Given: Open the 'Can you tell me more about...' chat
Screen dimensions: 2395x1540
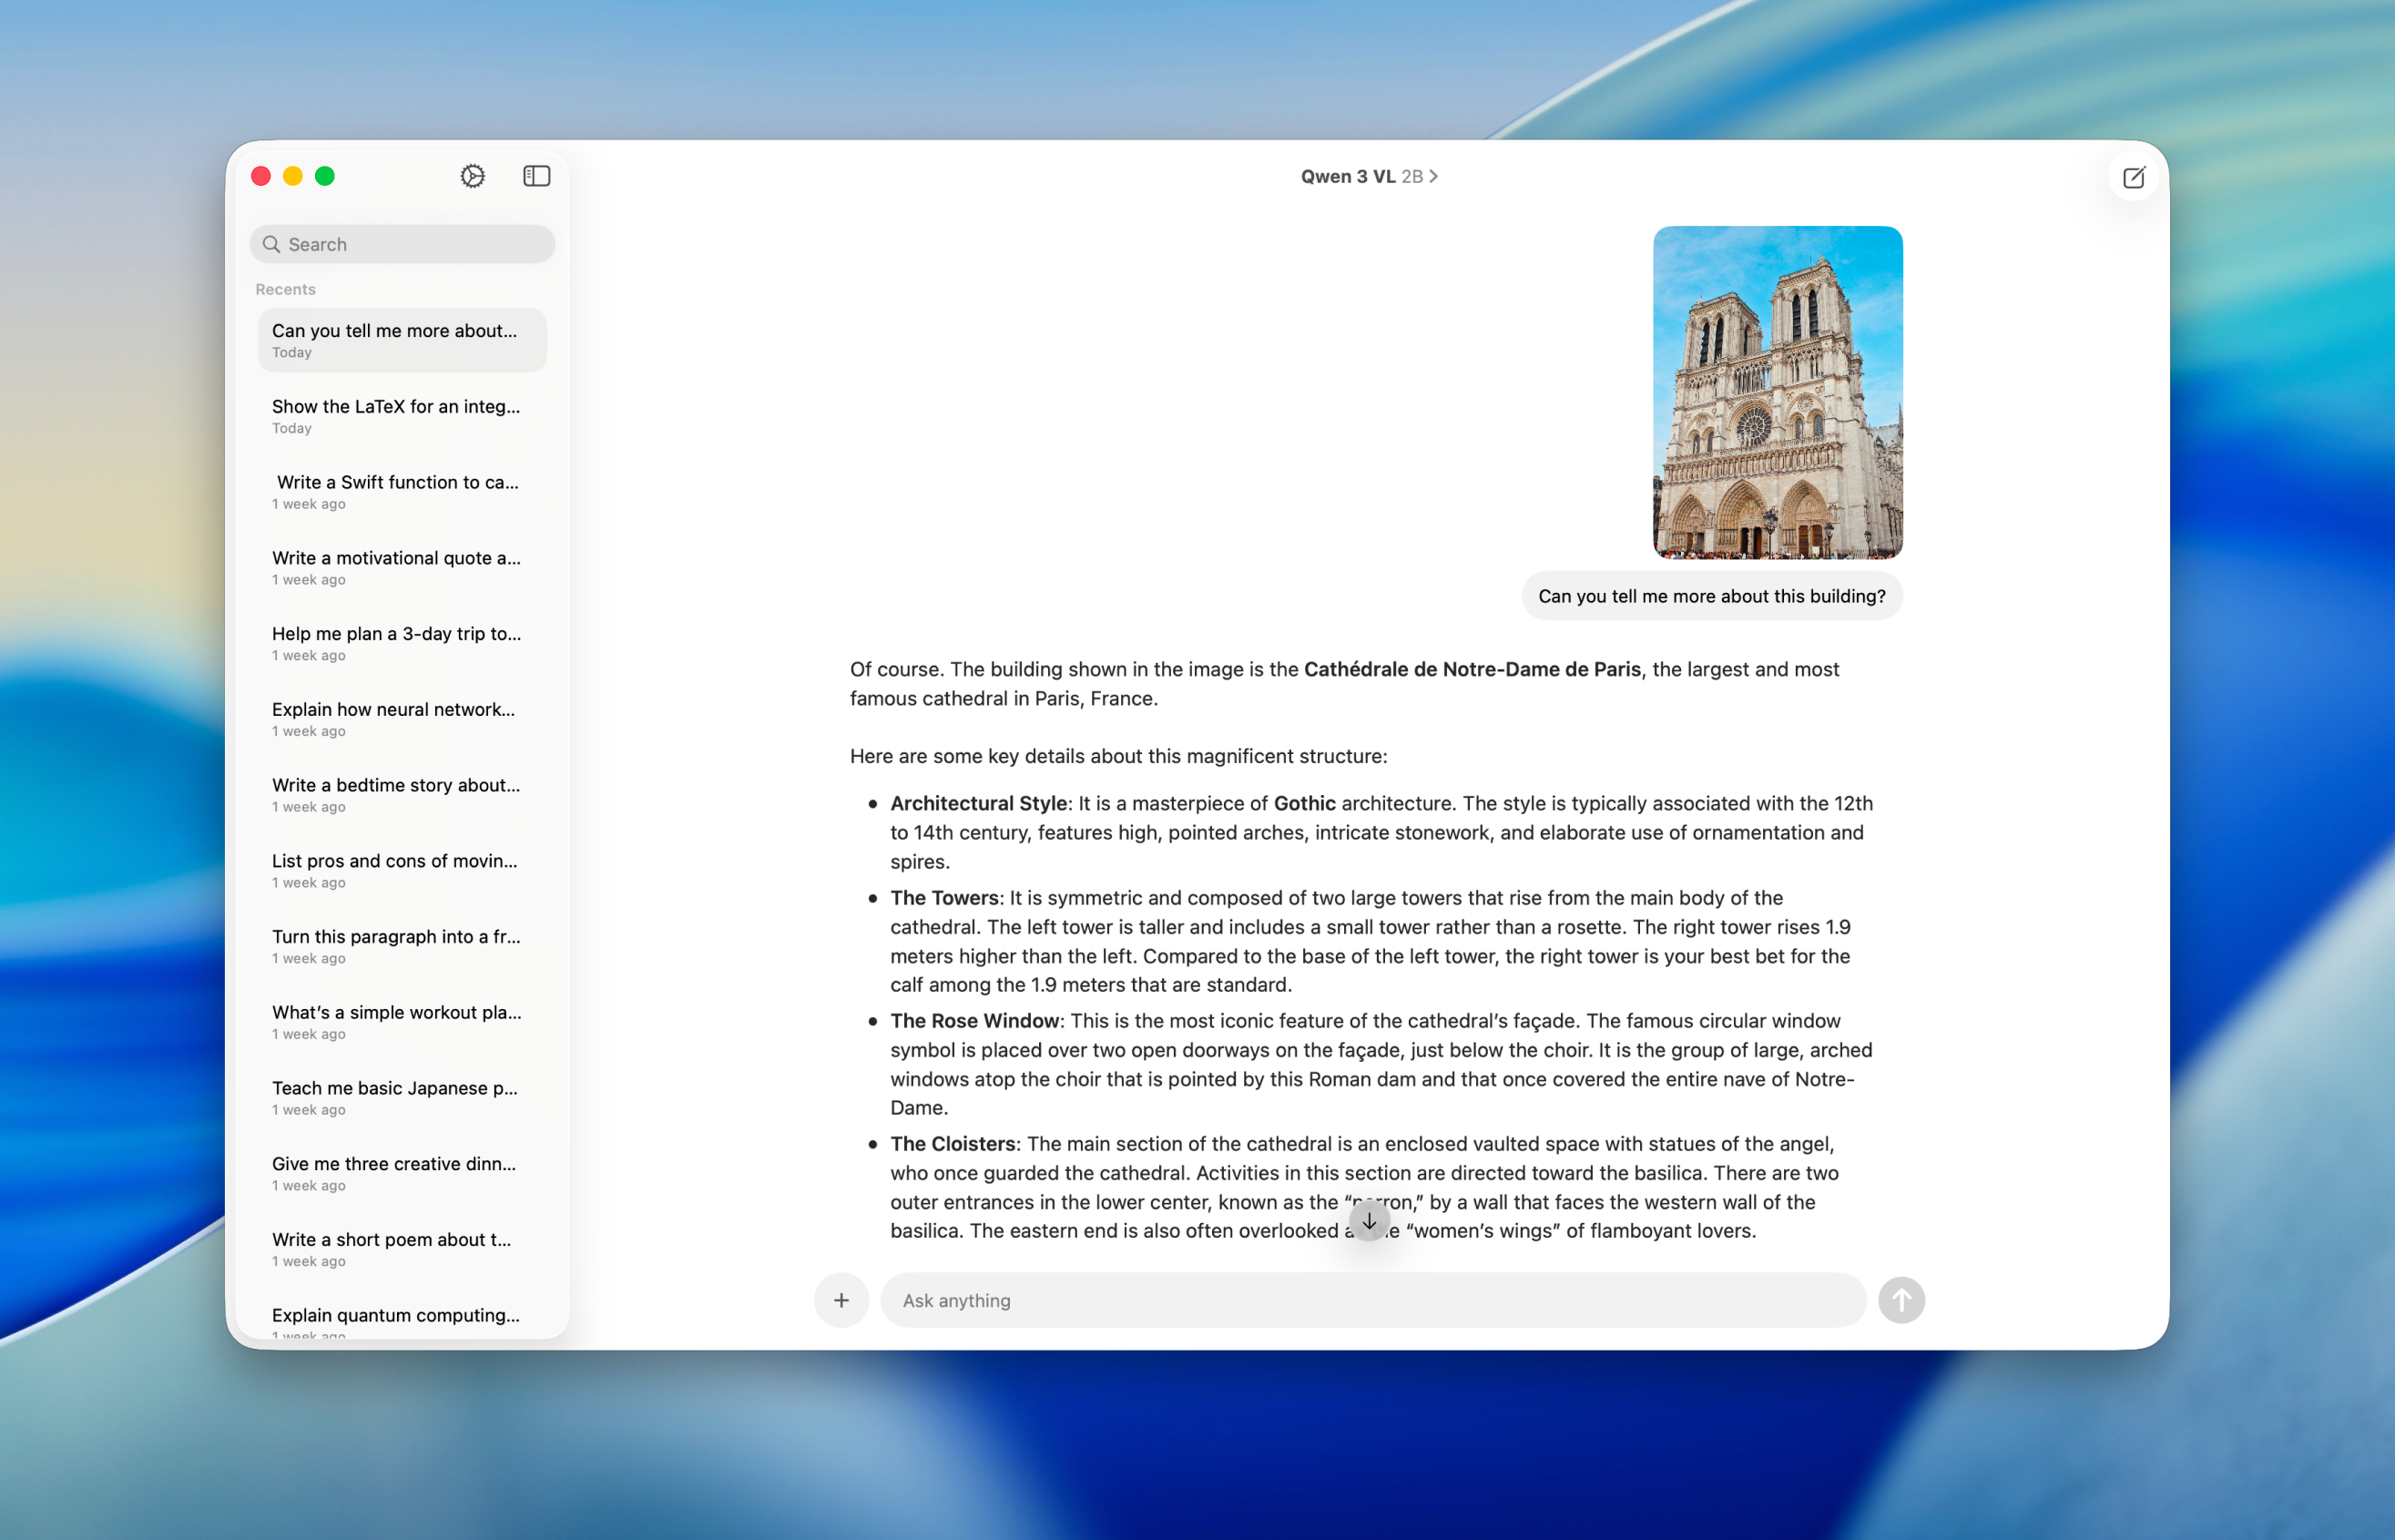Looking at the screenshot, I should pyautogui.click(x=400, y=339).
